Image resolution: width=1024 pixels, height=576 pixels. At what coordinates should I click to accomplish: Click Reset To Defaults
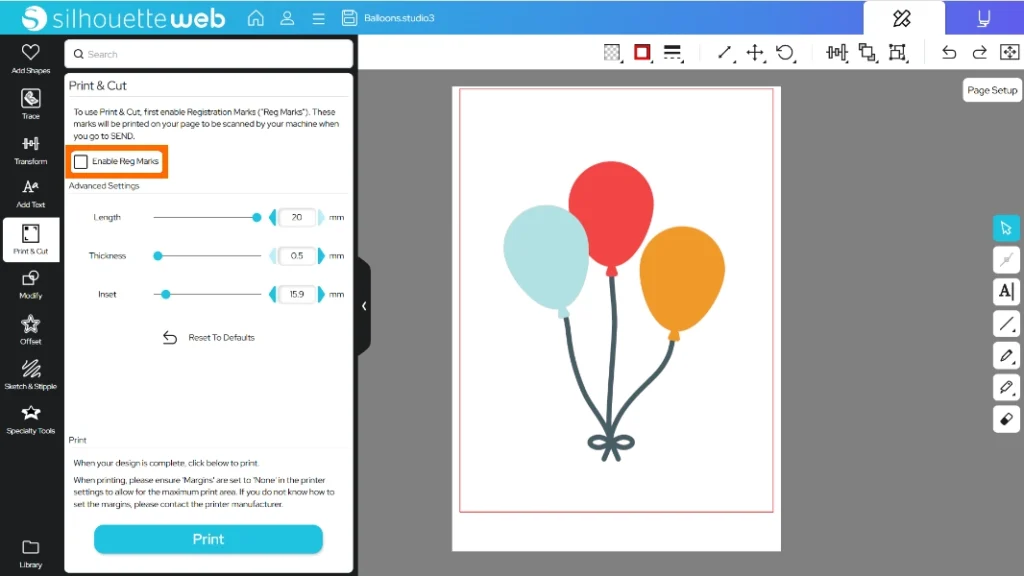point(210,338)
